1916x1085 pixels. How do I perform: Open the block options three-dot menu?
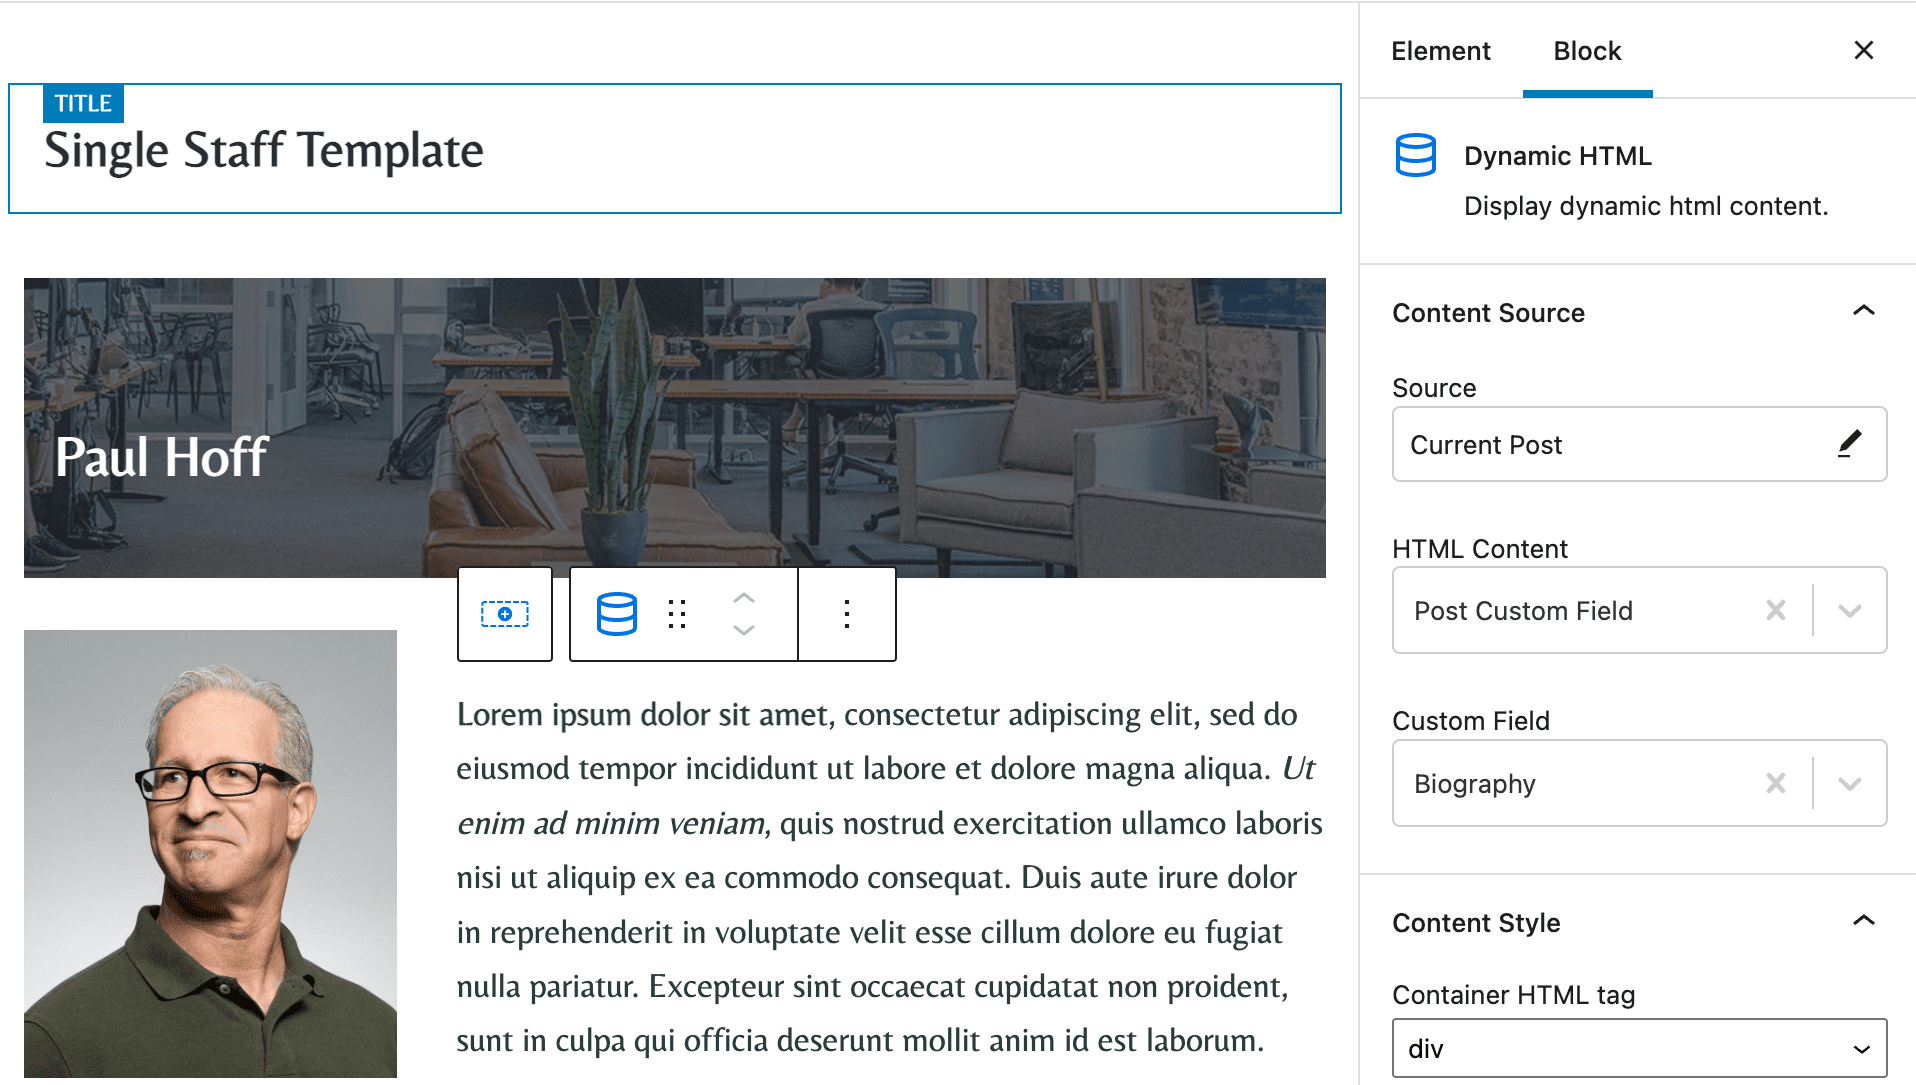846,614
